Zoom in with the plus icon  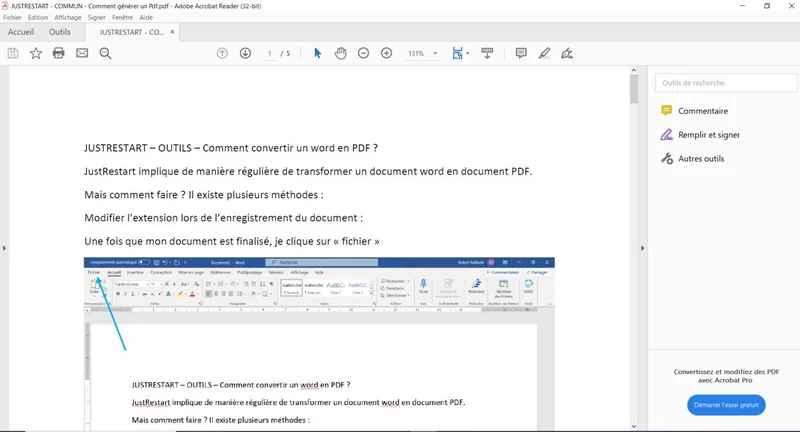386,53
